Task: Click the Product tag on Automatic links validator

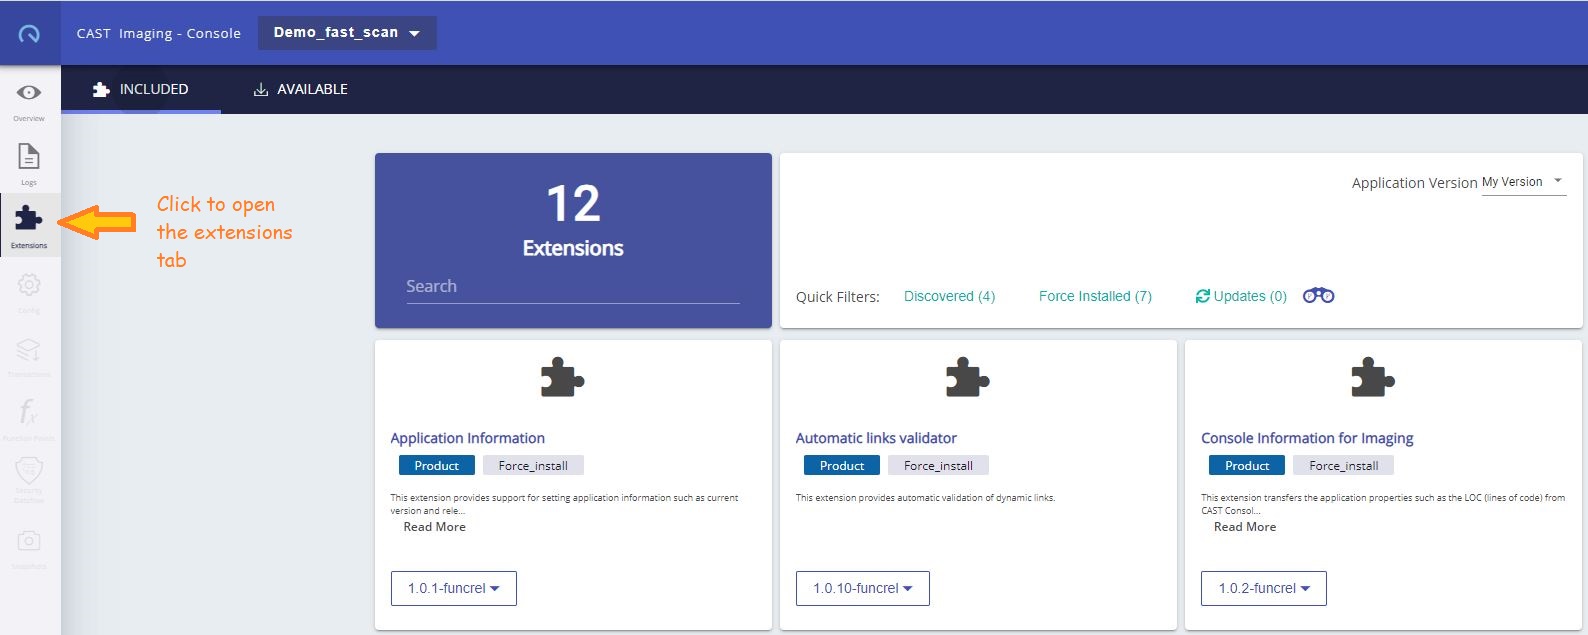Action: [x=842, y=465]
